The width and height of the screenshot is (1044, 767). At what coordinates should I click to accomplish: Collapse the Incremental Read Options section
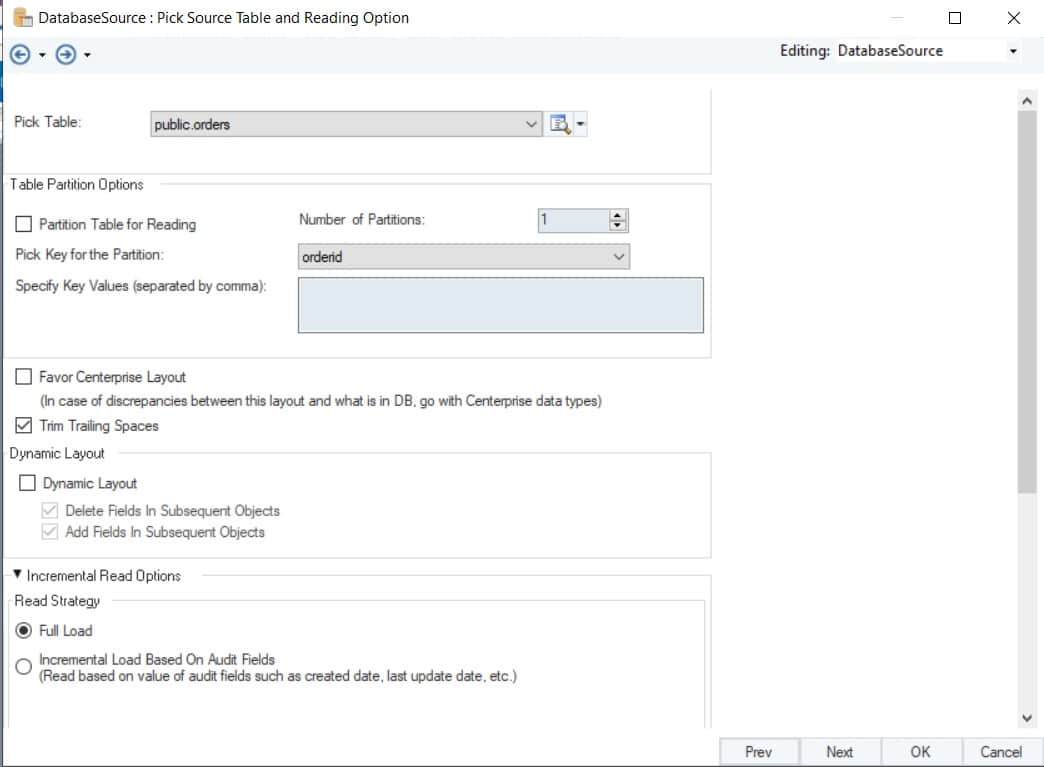click(x=15, y=575)
